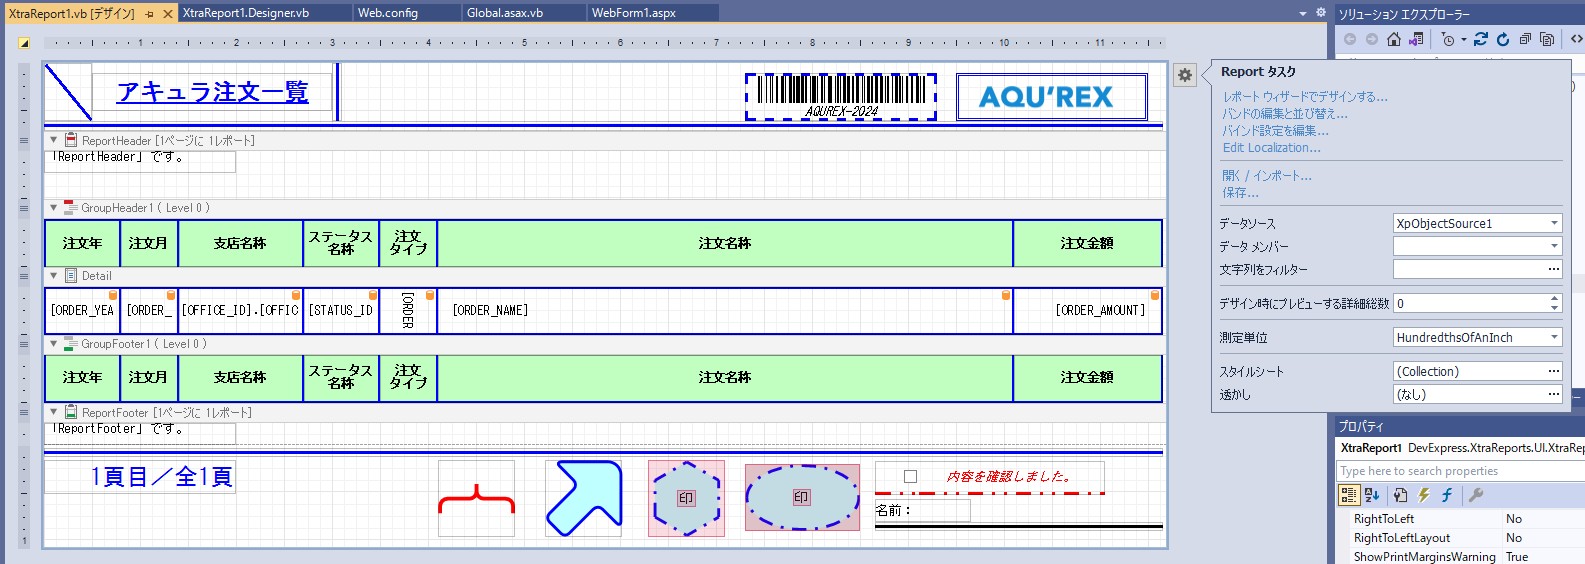The height and width of the screenshot is (564, 1585).
Task: Collapse the GroupHeader1 band
Action: pos(54,208)
